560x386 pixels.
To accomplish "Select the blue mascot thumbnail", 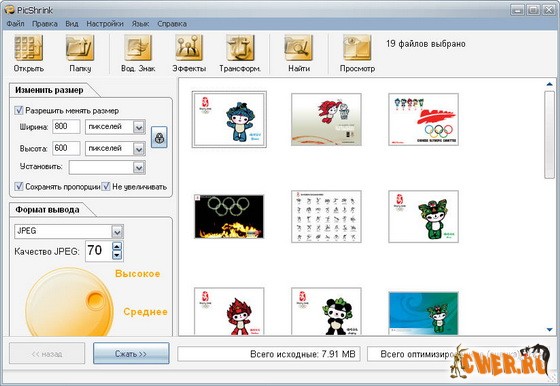I will [229, 119].
